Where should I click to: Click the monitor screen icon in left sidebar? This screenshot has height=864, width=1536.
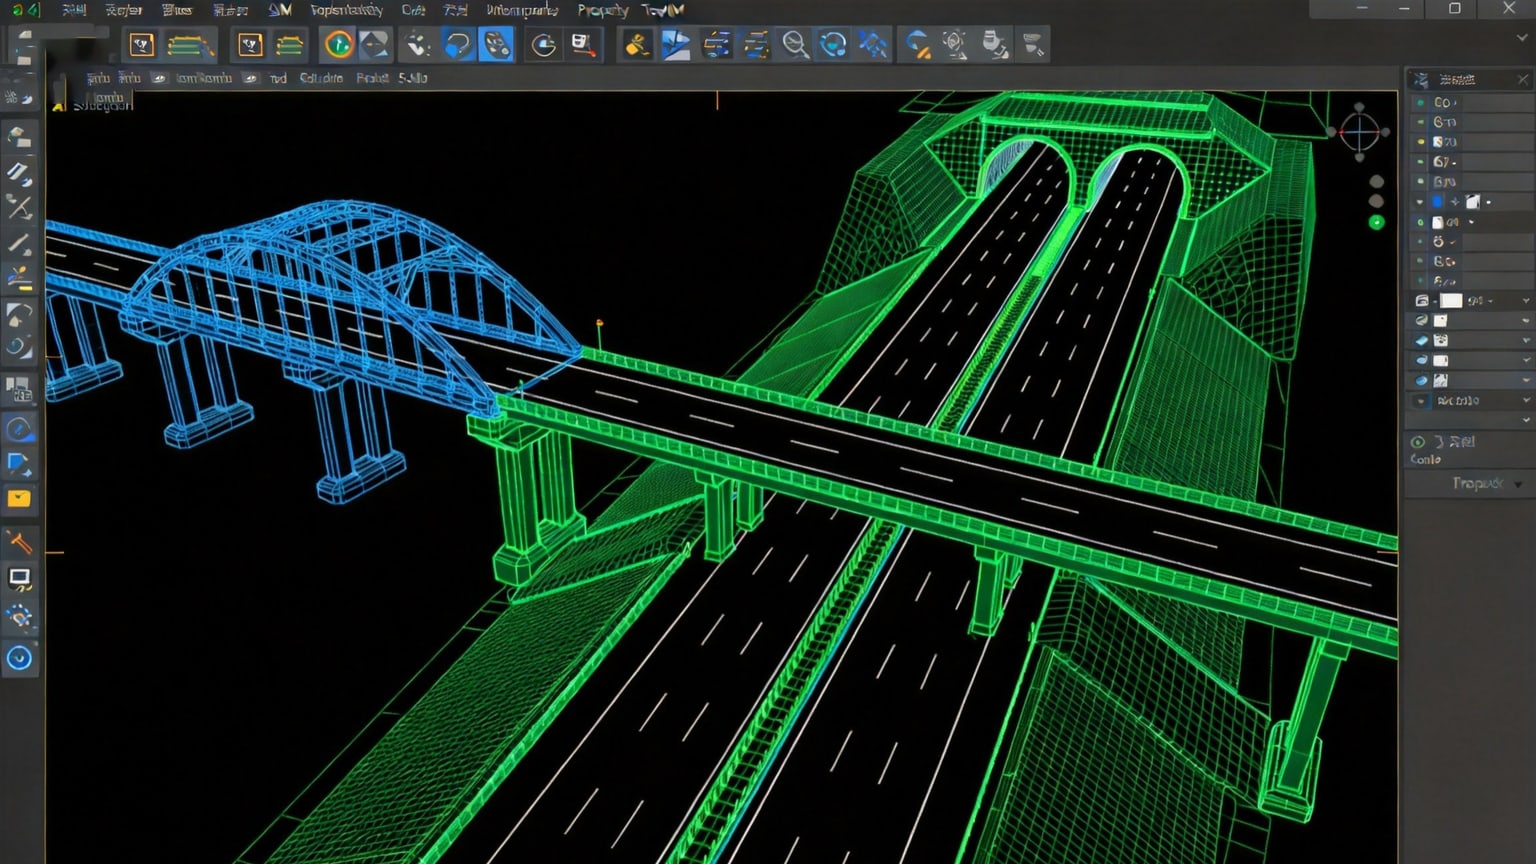(x=19, y=578)
